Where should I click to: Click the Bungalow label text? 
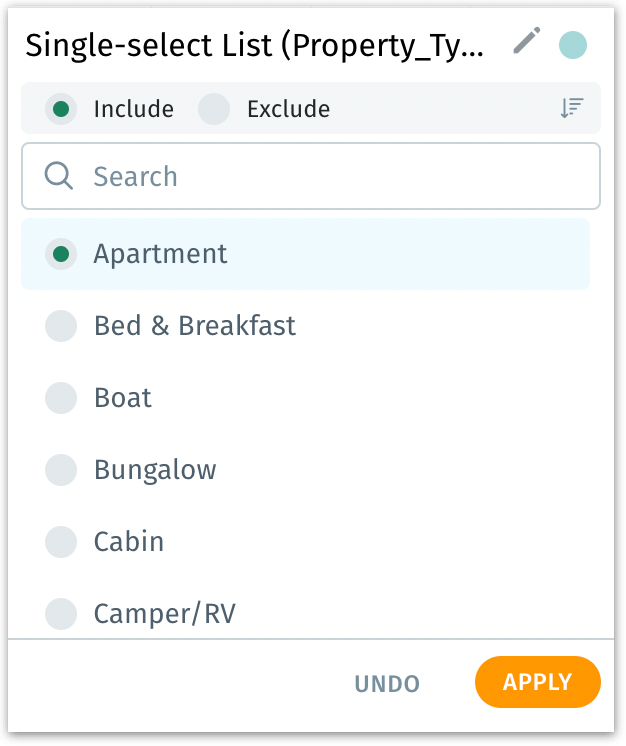click(x=155, y=470)
